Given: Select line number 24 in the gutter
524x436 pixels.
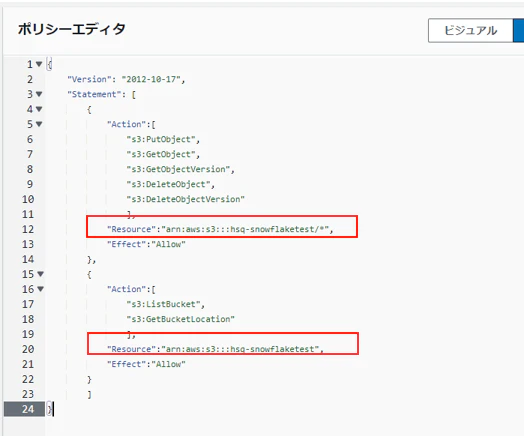Looking at the screenshot, I should click(x=28, y=409).
